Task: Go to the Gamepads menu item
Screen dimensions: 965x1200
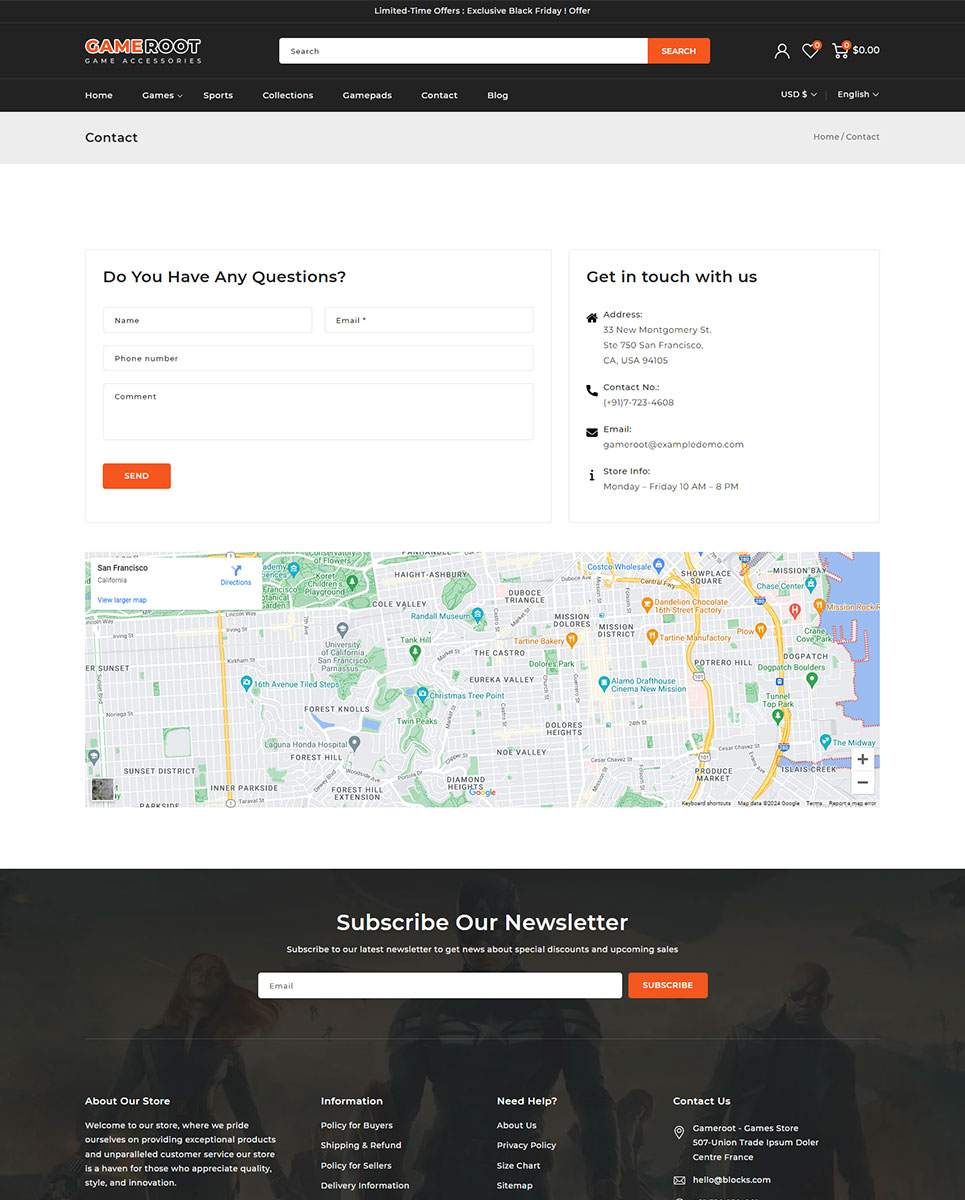Action: [367, 96]
